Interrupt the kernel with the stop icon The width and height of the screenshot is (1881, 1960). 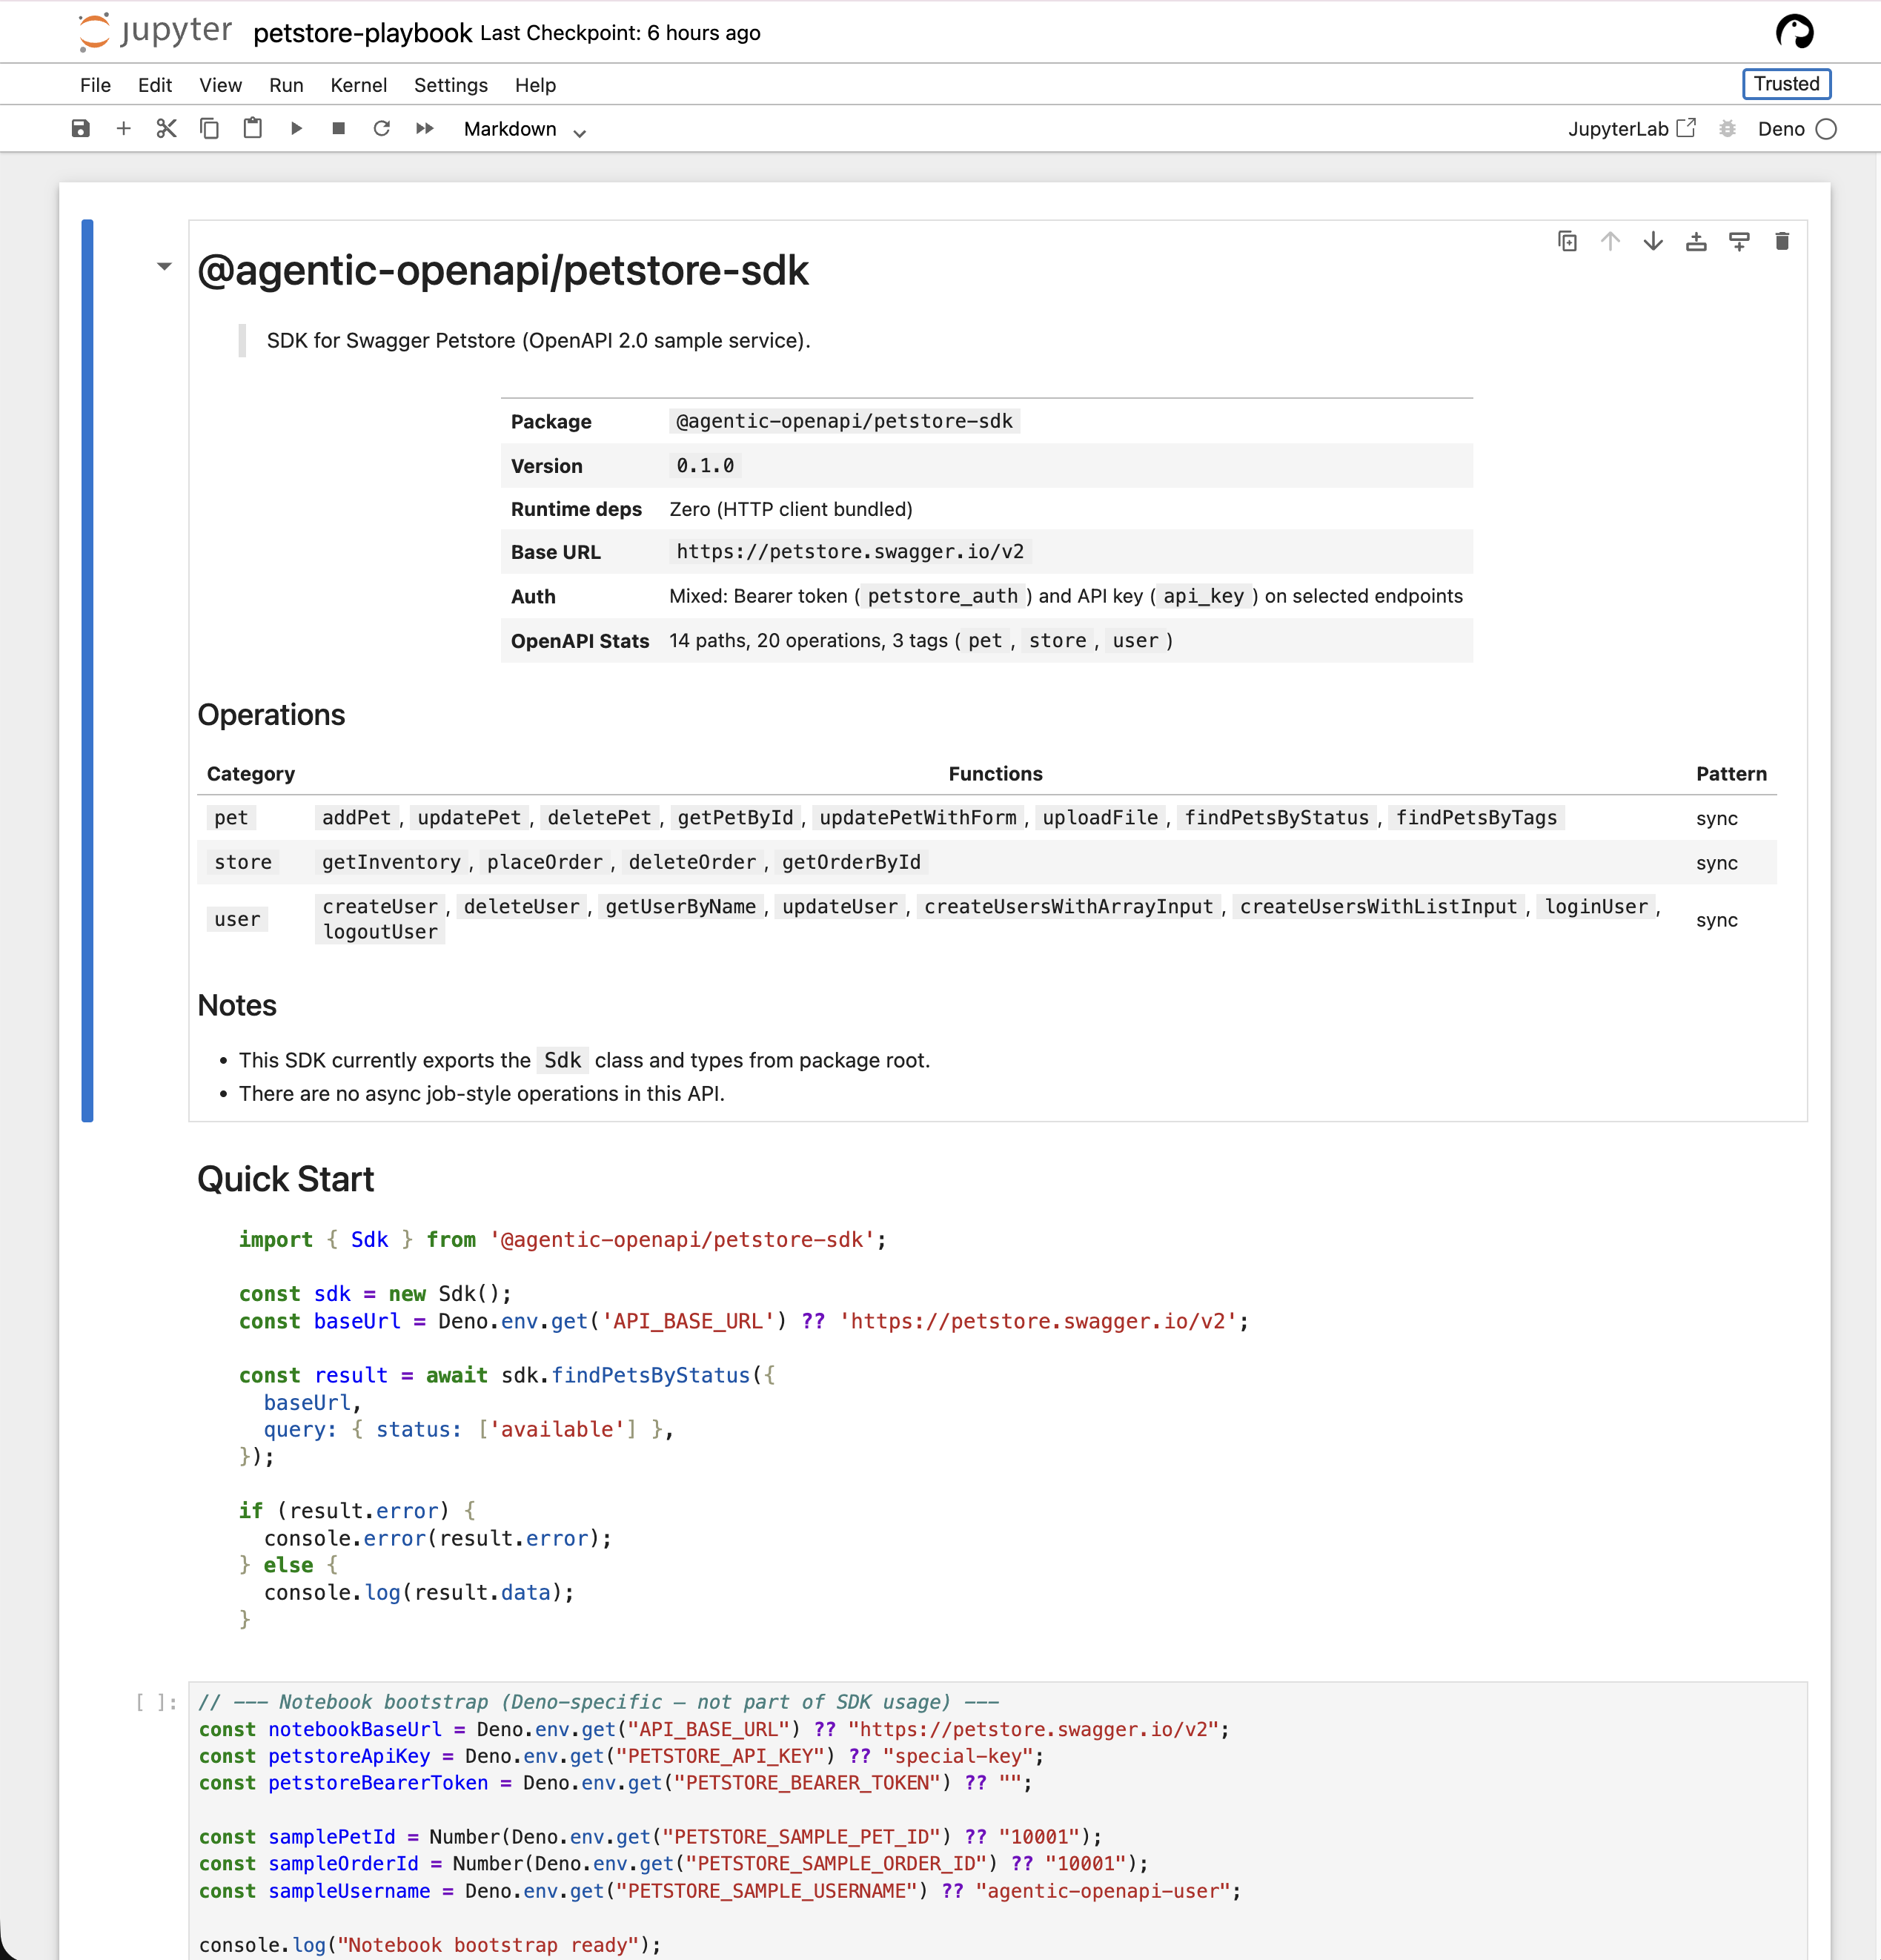[339, 129]
